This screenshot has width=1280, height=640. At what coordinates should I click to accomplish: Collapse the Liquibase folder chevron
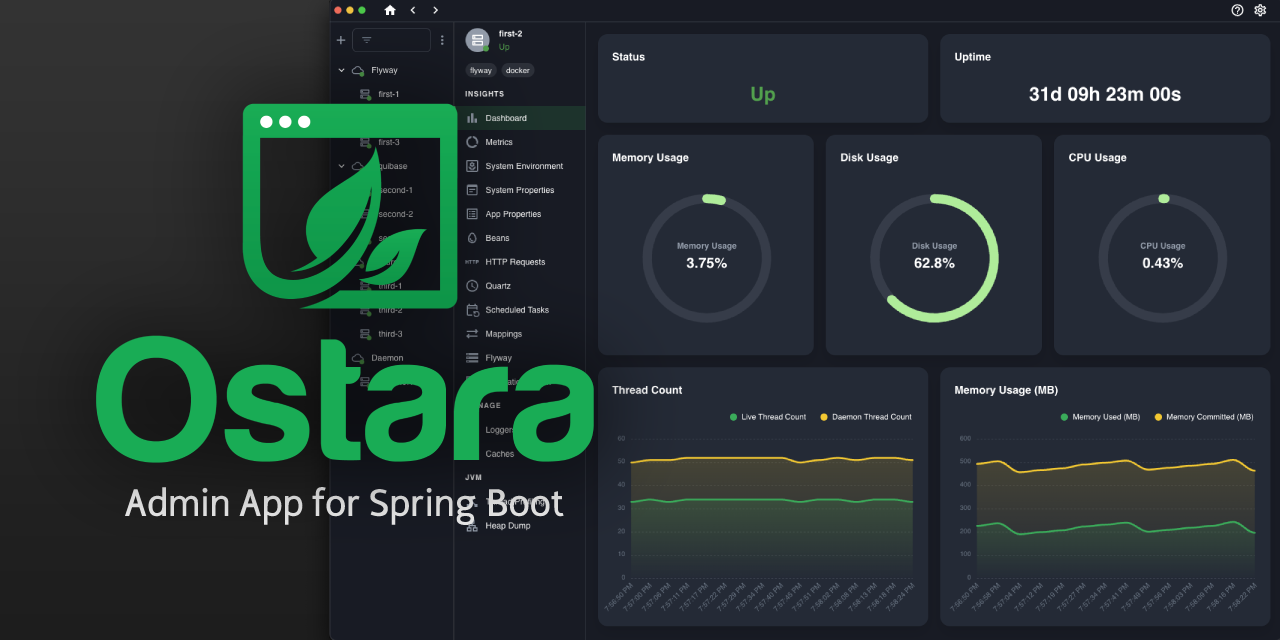tap(342, 167)
